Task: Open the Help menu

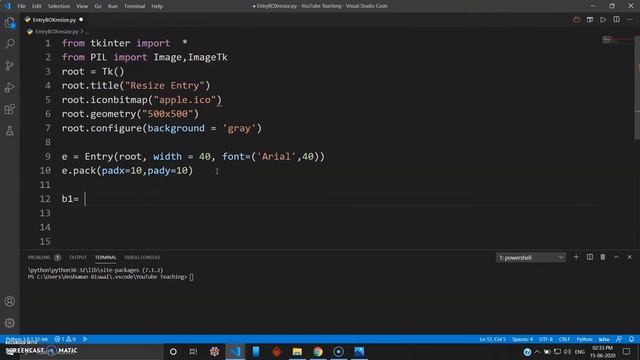Action: pyautogui.click(x=157, y=6)
